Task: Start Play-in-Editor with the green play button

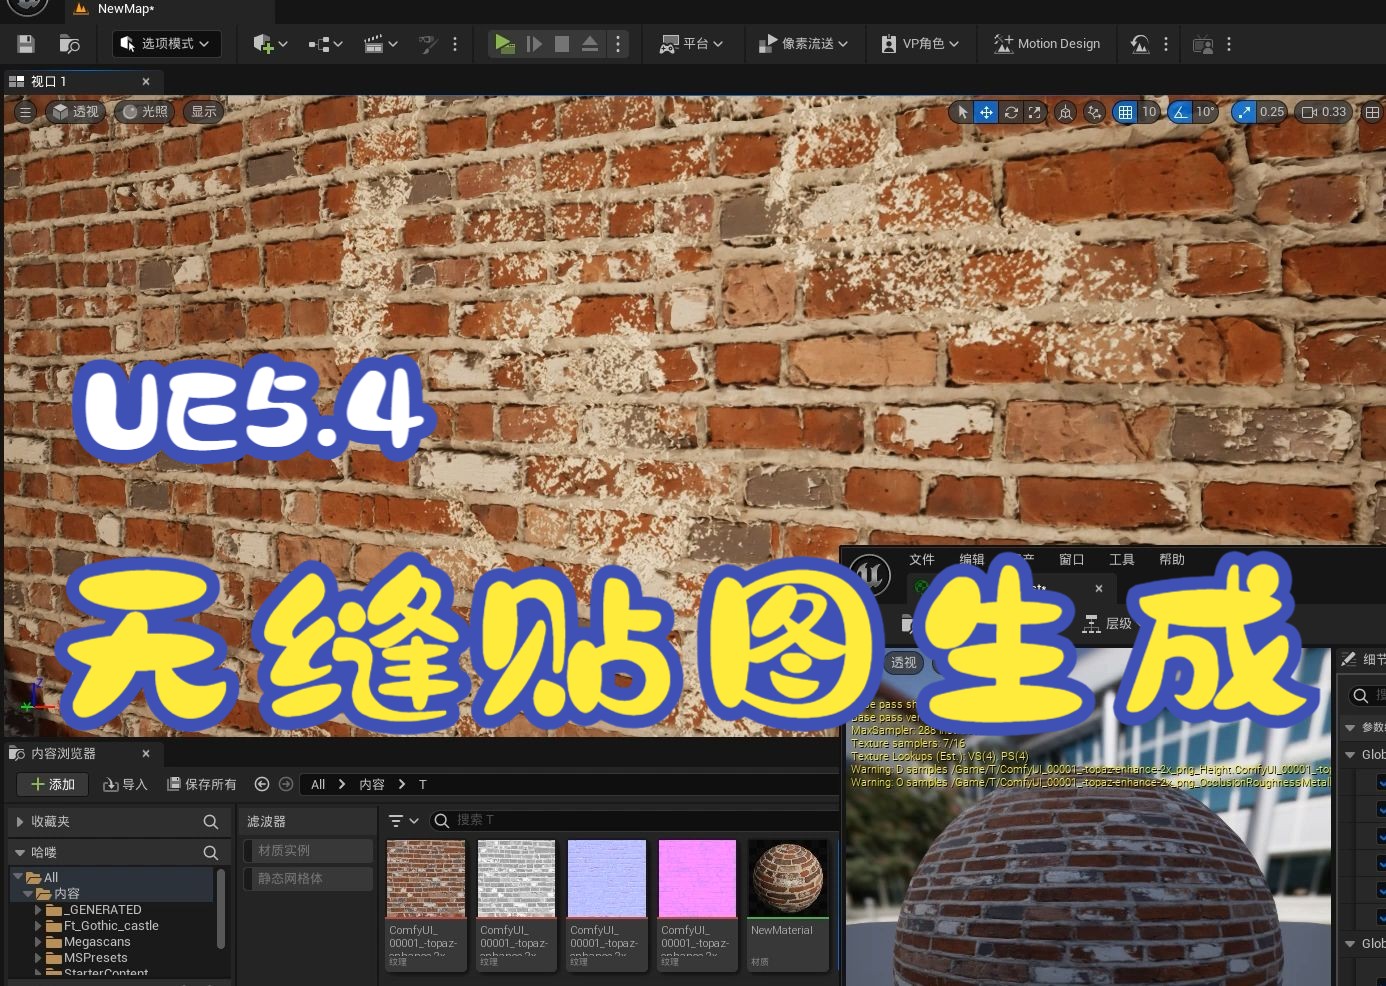Action: 505,44
